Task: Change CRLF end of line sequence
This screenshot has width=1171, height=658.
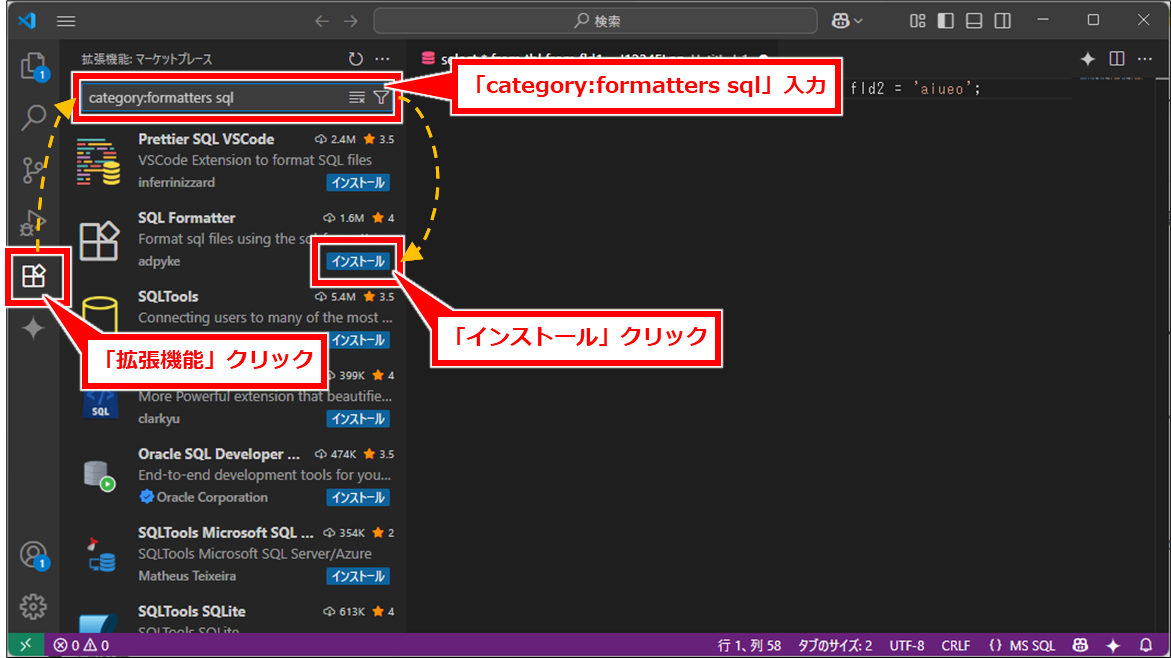Action: [956, 645]
